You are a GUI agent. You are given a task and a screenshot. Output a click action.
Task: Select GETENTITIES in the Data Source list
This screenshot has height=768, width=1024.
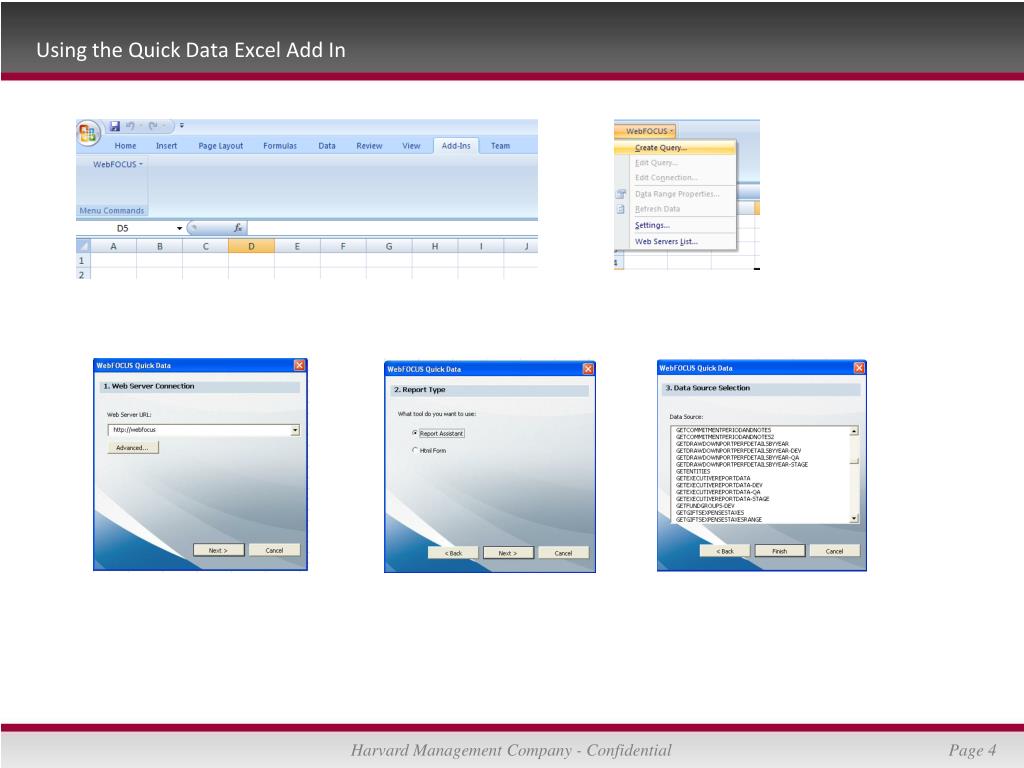pyautogui.click(x=693, y=472)
